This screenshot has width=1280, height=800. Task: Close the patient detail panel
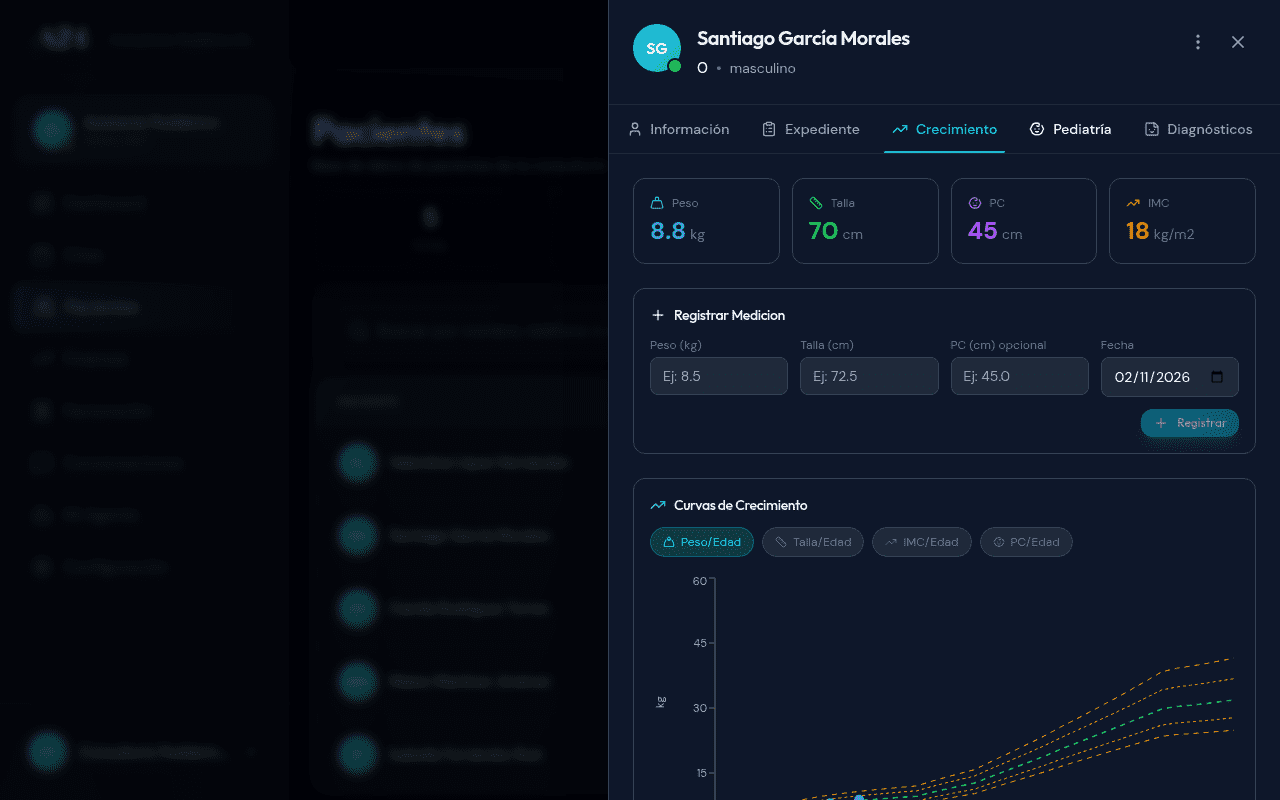[x=1238, y=42]
